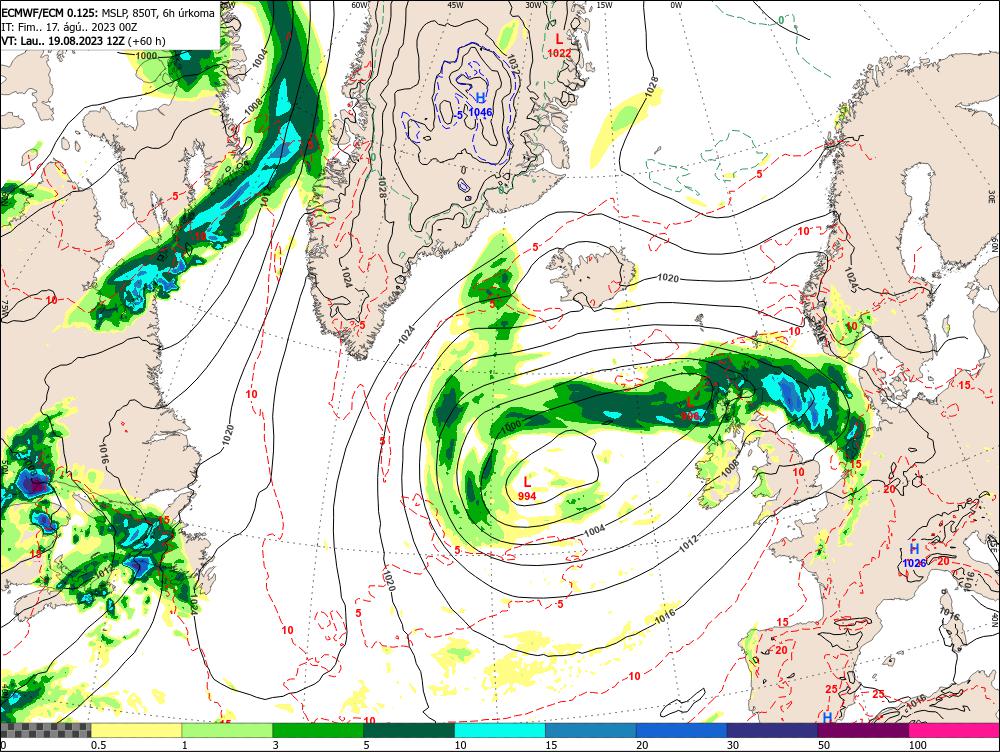The height and width of the screenshot is (752, 1000).
Task: Click the '100' legend scale value
Action: pos(917,745)
